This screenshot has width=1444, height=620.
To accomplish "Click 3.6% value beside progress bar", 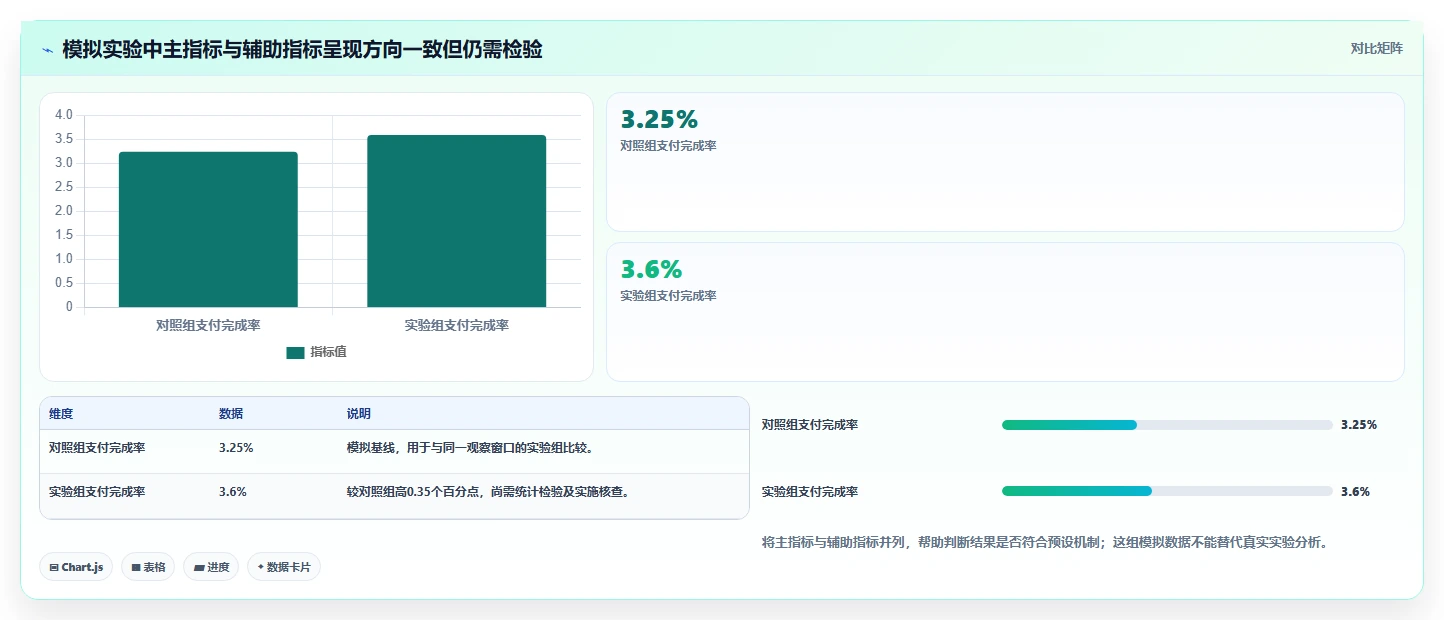I will coord(1355,492).
